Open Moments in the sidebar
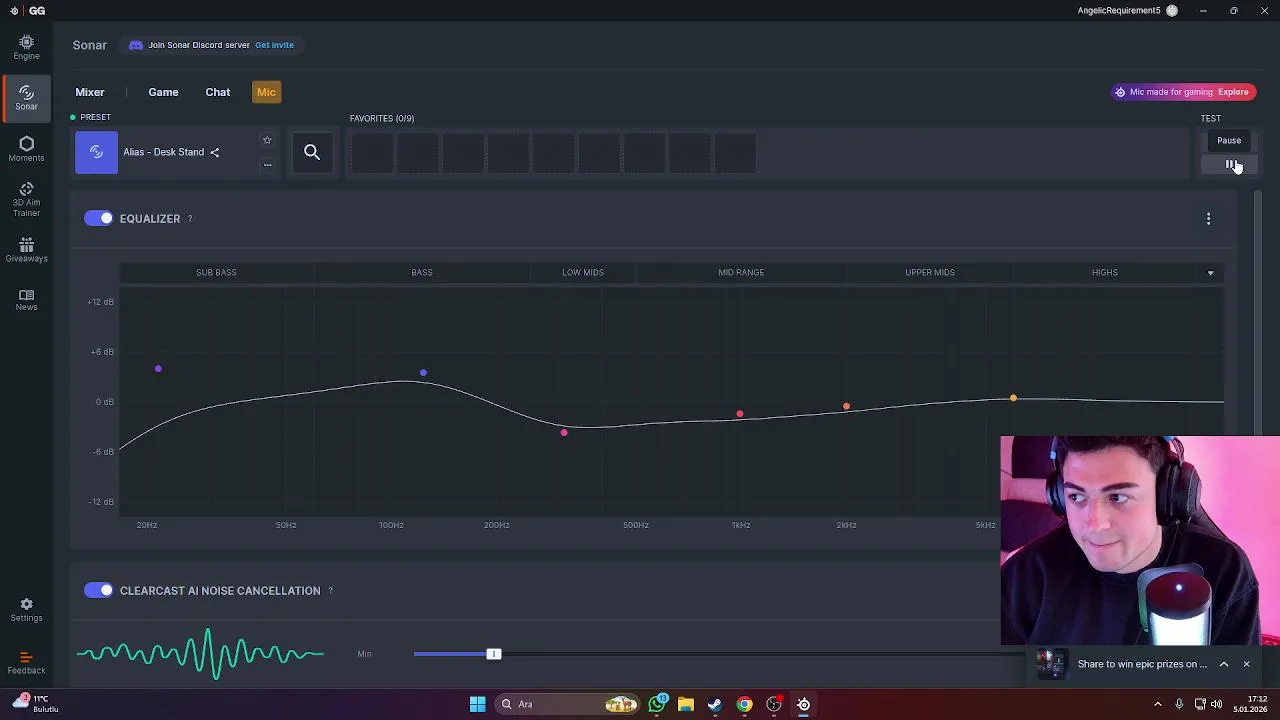Viewport: 1280px width, 720px height. 26,149
